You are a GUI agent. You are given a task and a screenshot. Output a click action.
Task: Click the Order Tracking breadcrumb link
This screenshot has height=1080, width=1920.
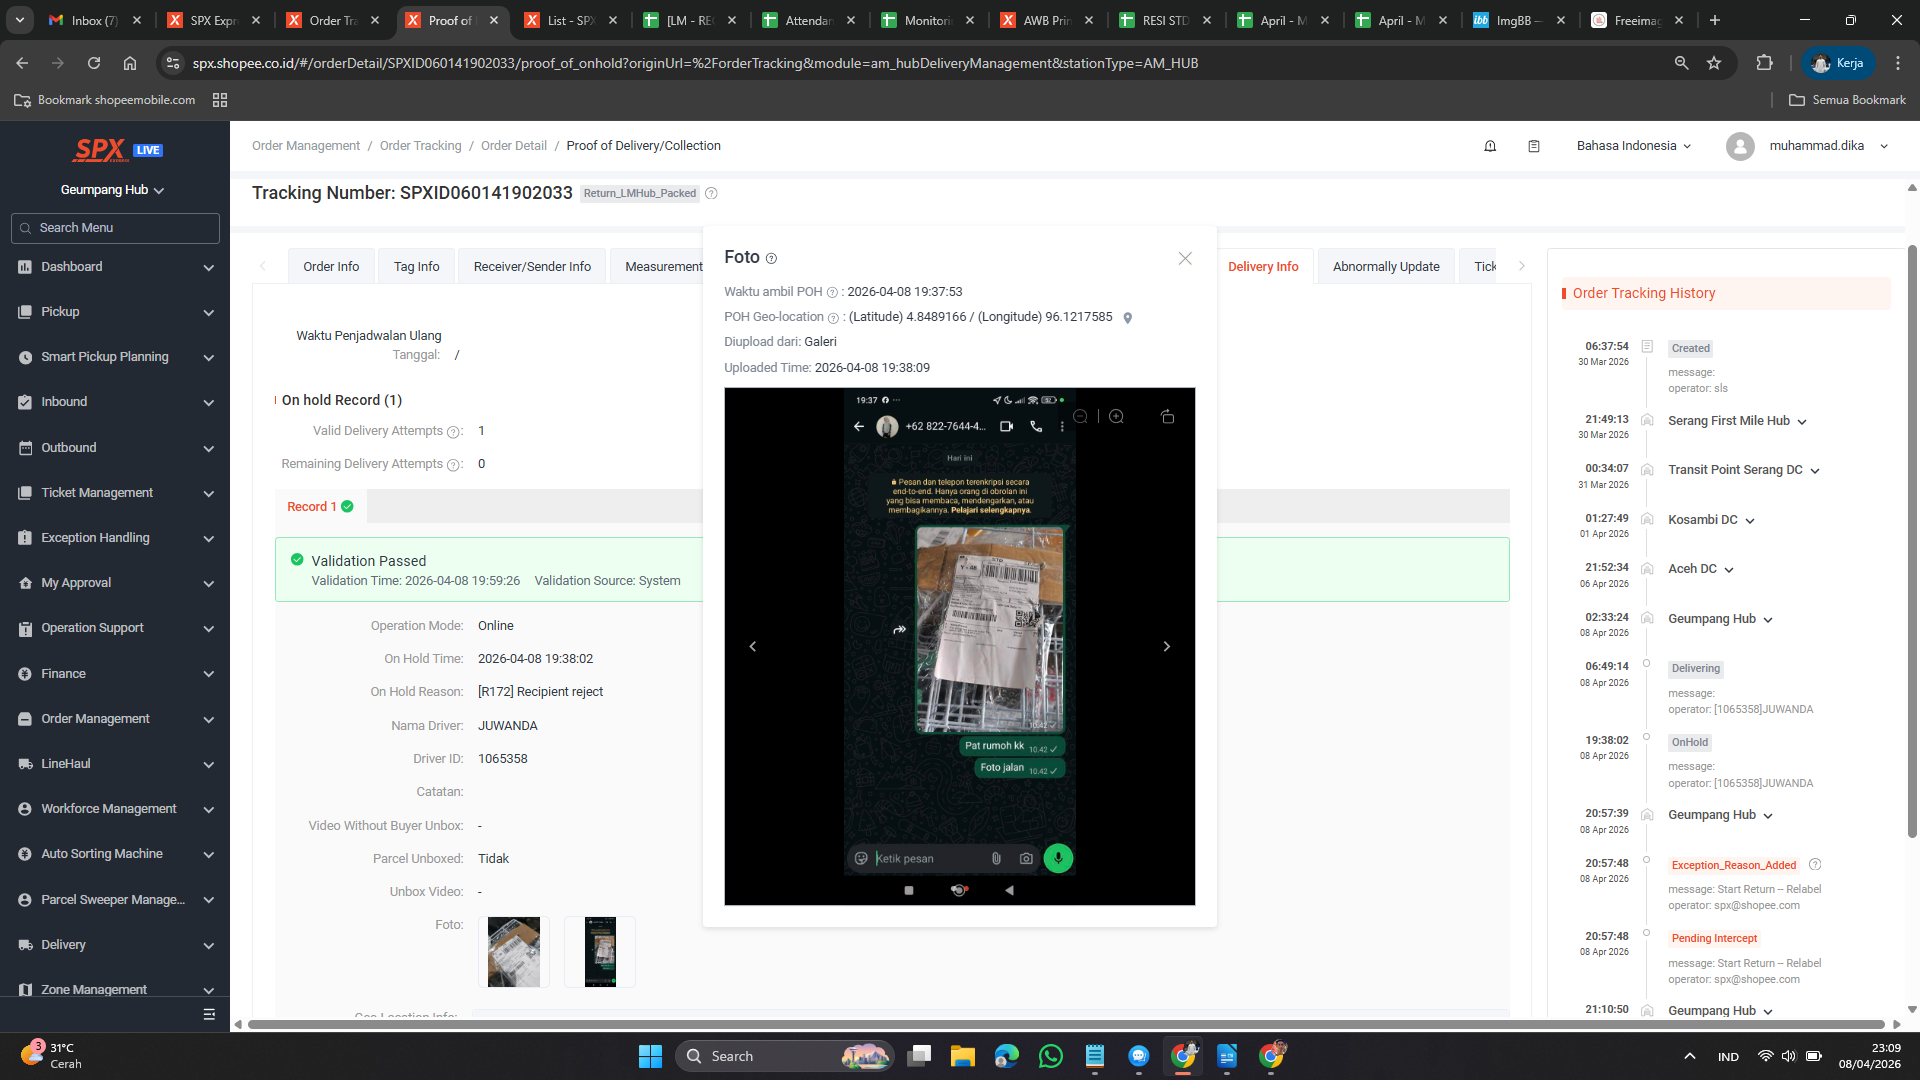(420, 146)
